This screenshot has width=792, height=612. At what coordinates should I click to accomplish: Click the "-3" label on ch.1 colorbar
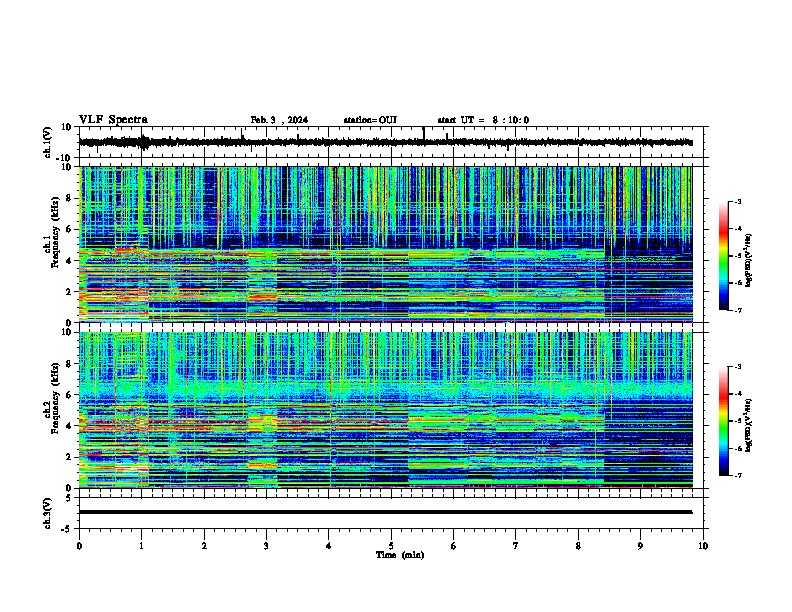click(737, 201)
